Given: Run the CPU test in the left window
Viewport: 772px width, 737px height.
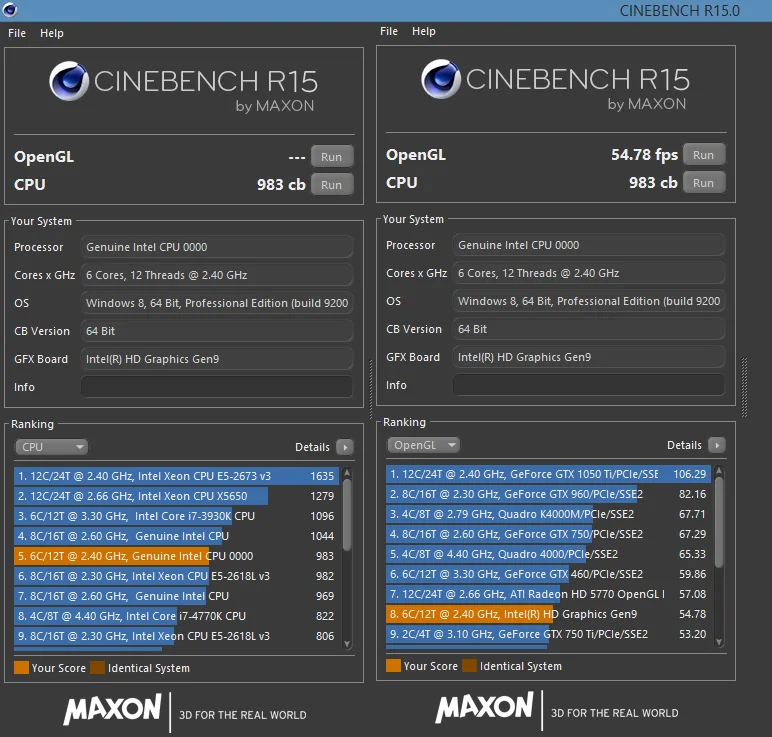Looking at the screenshot, I should pyautogui.click(x=332, y=185).
